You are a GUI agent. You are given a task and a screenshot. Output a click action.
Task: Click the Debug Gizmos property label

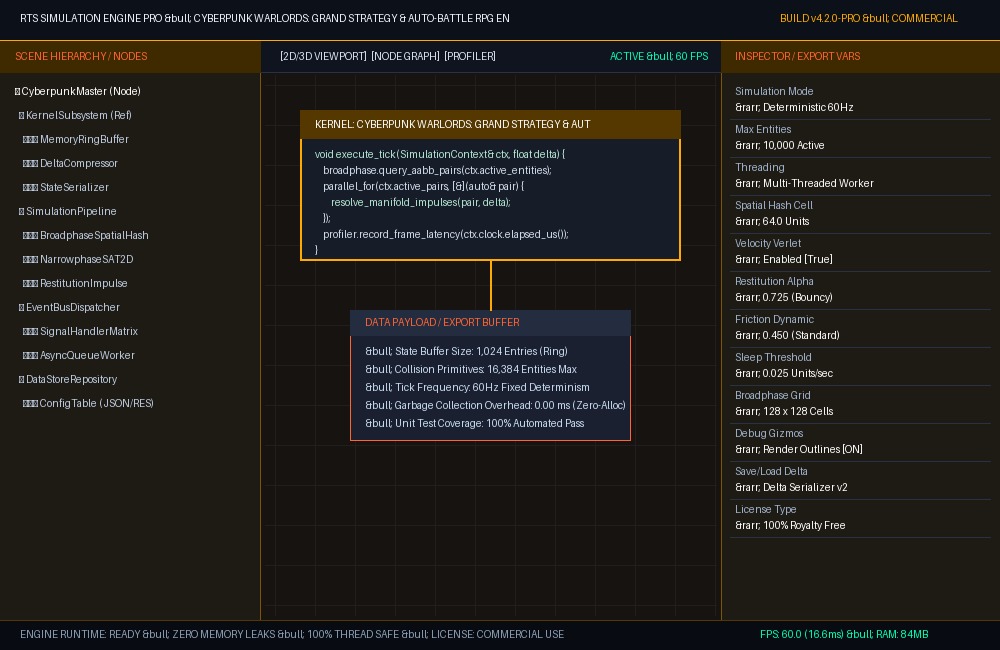(x=768, y=433)
